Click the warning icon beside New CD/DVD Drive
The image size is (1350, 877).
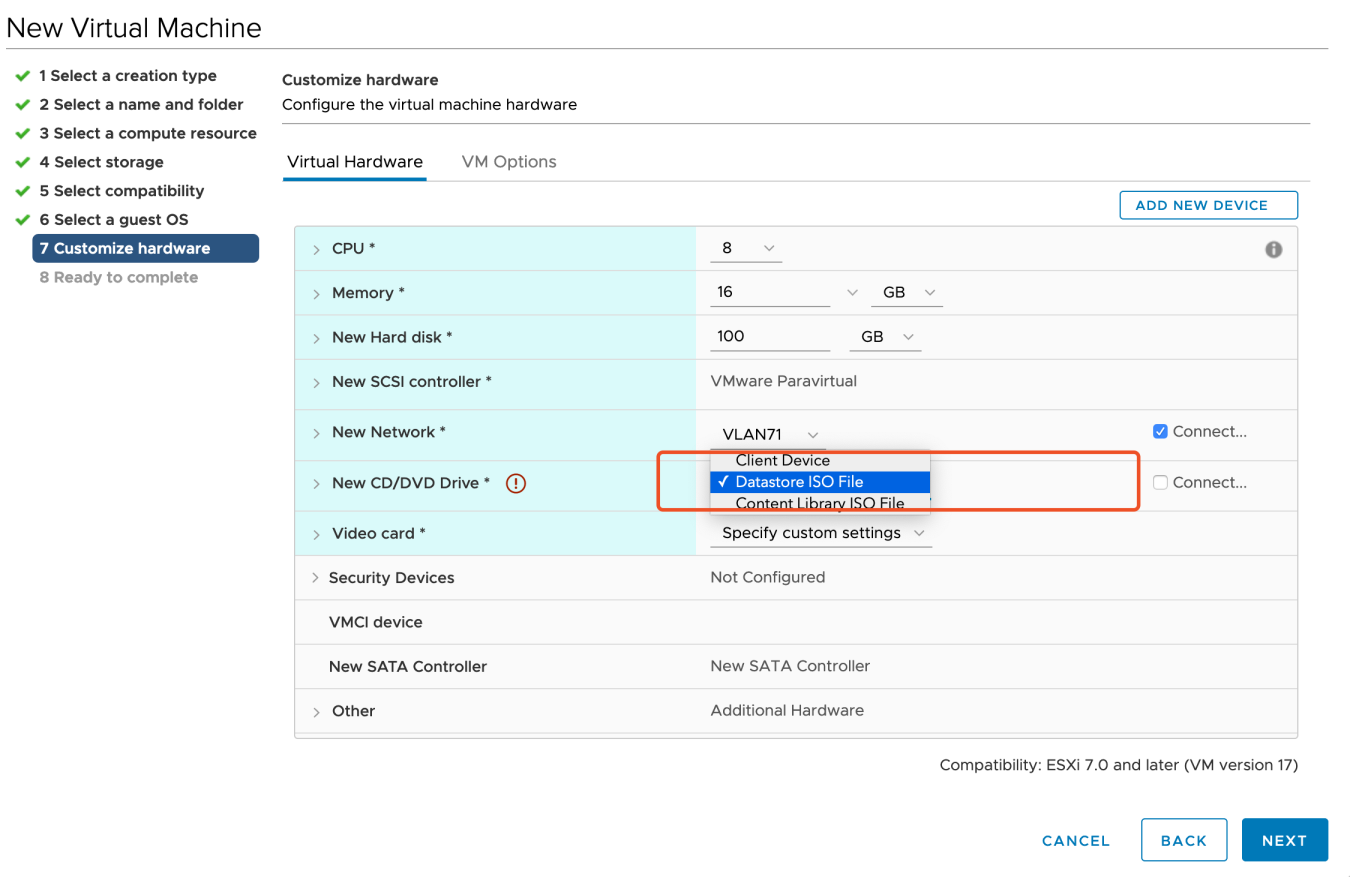pyautogui.click(x=515, y=483)
